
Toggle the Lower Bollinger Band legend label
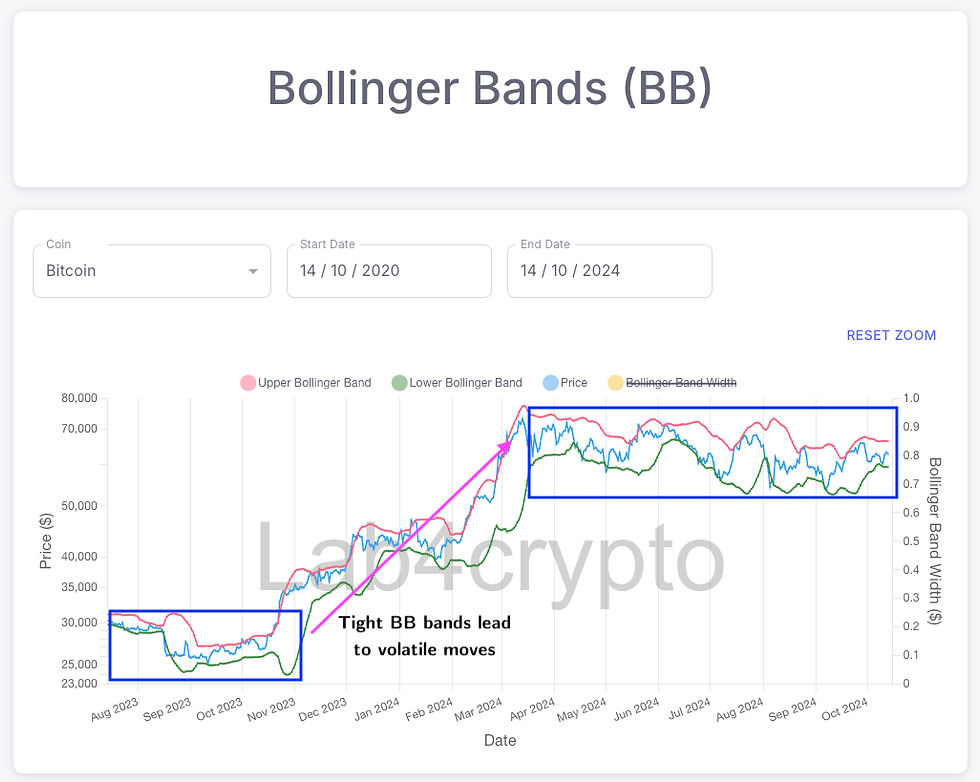click(465, 383)
